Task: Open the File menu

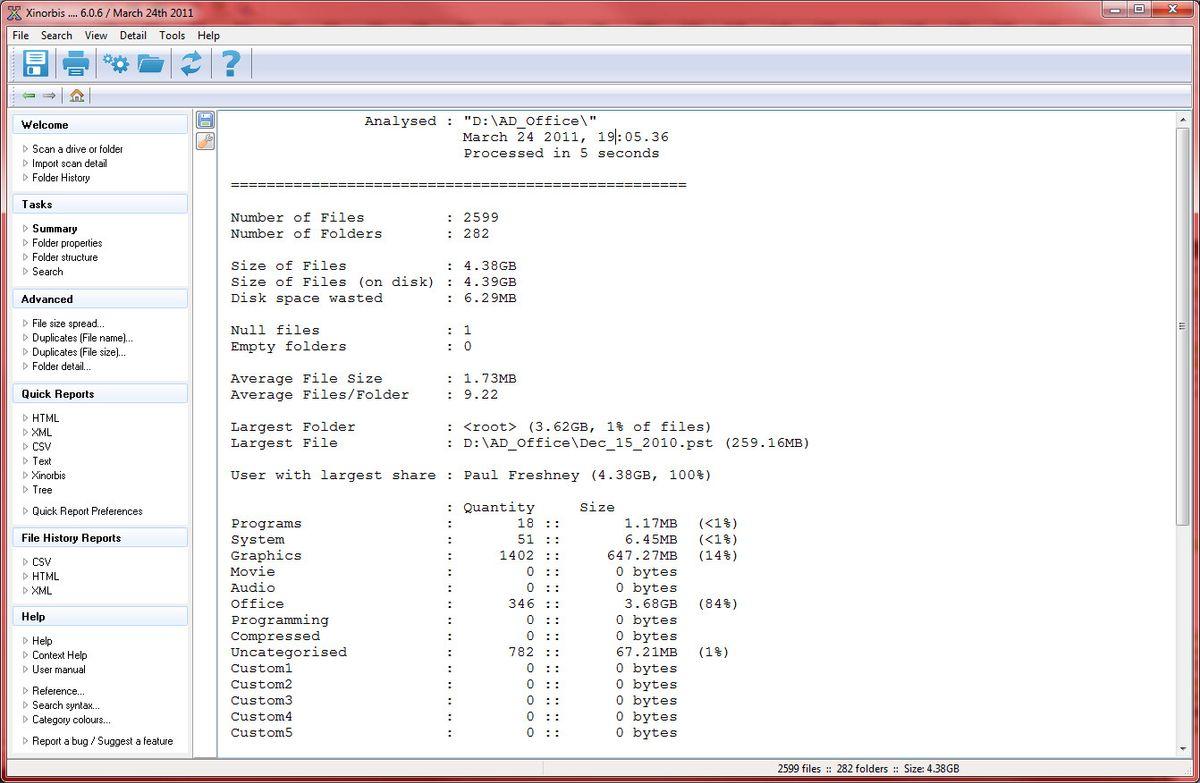Action: (x=21, y=35)
